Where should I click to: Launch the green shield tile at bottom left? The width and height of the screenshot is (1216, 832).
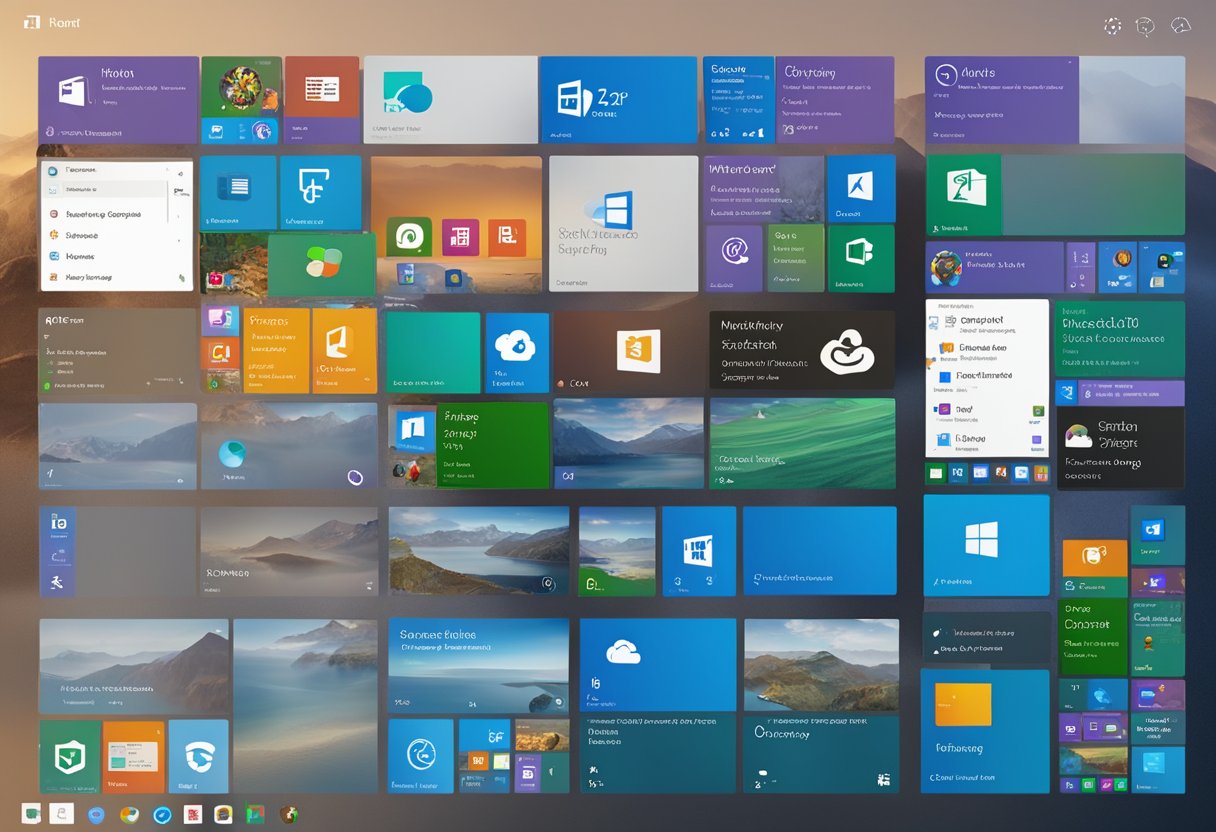point(69,757)
